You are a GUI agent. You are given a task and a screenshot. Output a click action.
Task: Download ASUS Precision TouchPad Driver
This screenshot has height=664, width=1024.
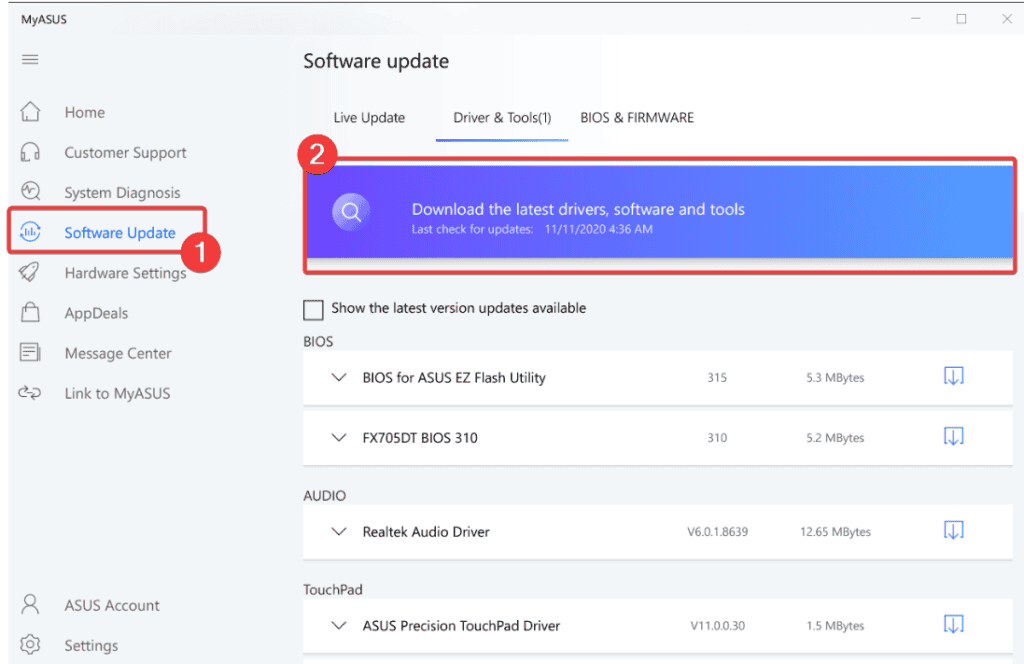953,624
